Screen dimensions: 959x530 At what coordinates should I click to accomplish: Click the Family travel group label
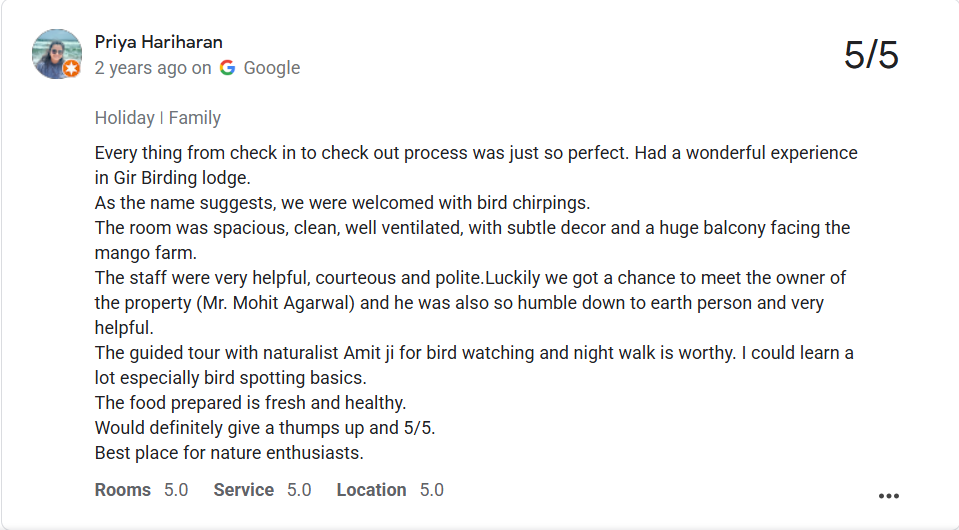point(194,117)
